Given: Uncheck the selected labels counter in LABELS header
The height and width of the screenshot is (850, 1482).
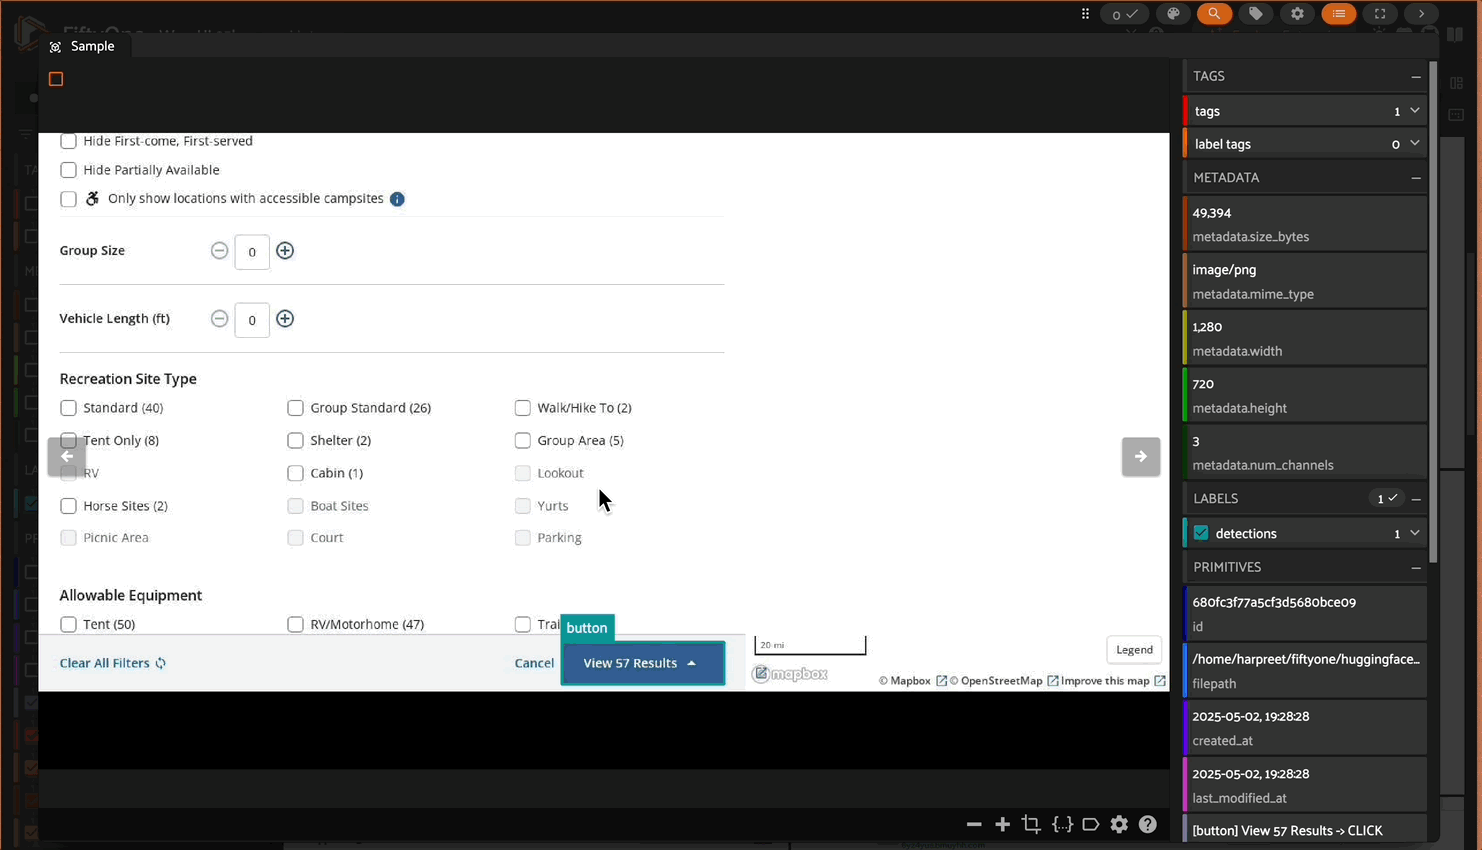Looking at the screenshot, I should tap(1386, 498).
